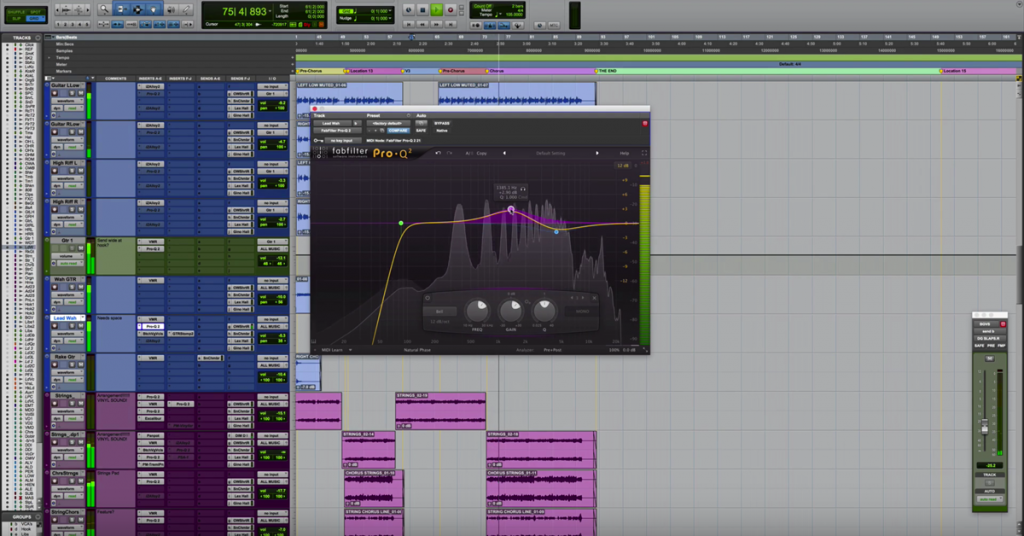Open Bell filter shape dropdown

point(440,311)
